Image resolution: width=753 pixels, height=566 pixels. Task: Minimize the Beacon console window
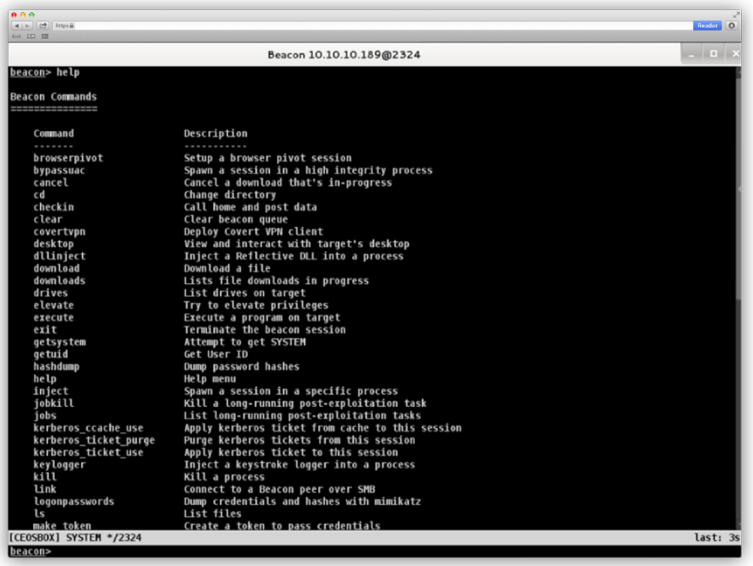(x=692, y=54)
